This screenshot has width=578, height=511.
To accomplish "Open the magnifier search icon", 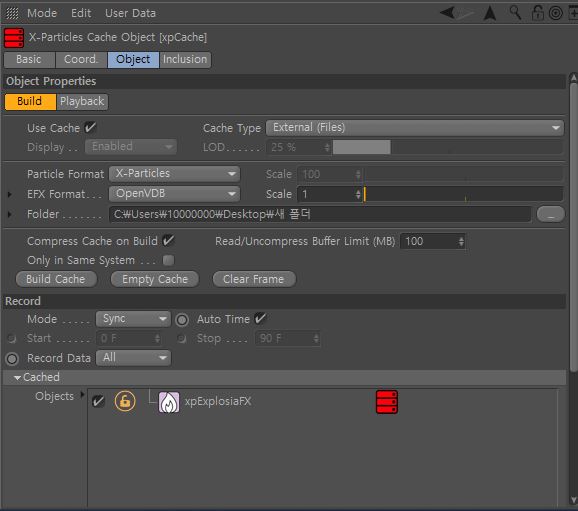I will click(x=515, y=13).
